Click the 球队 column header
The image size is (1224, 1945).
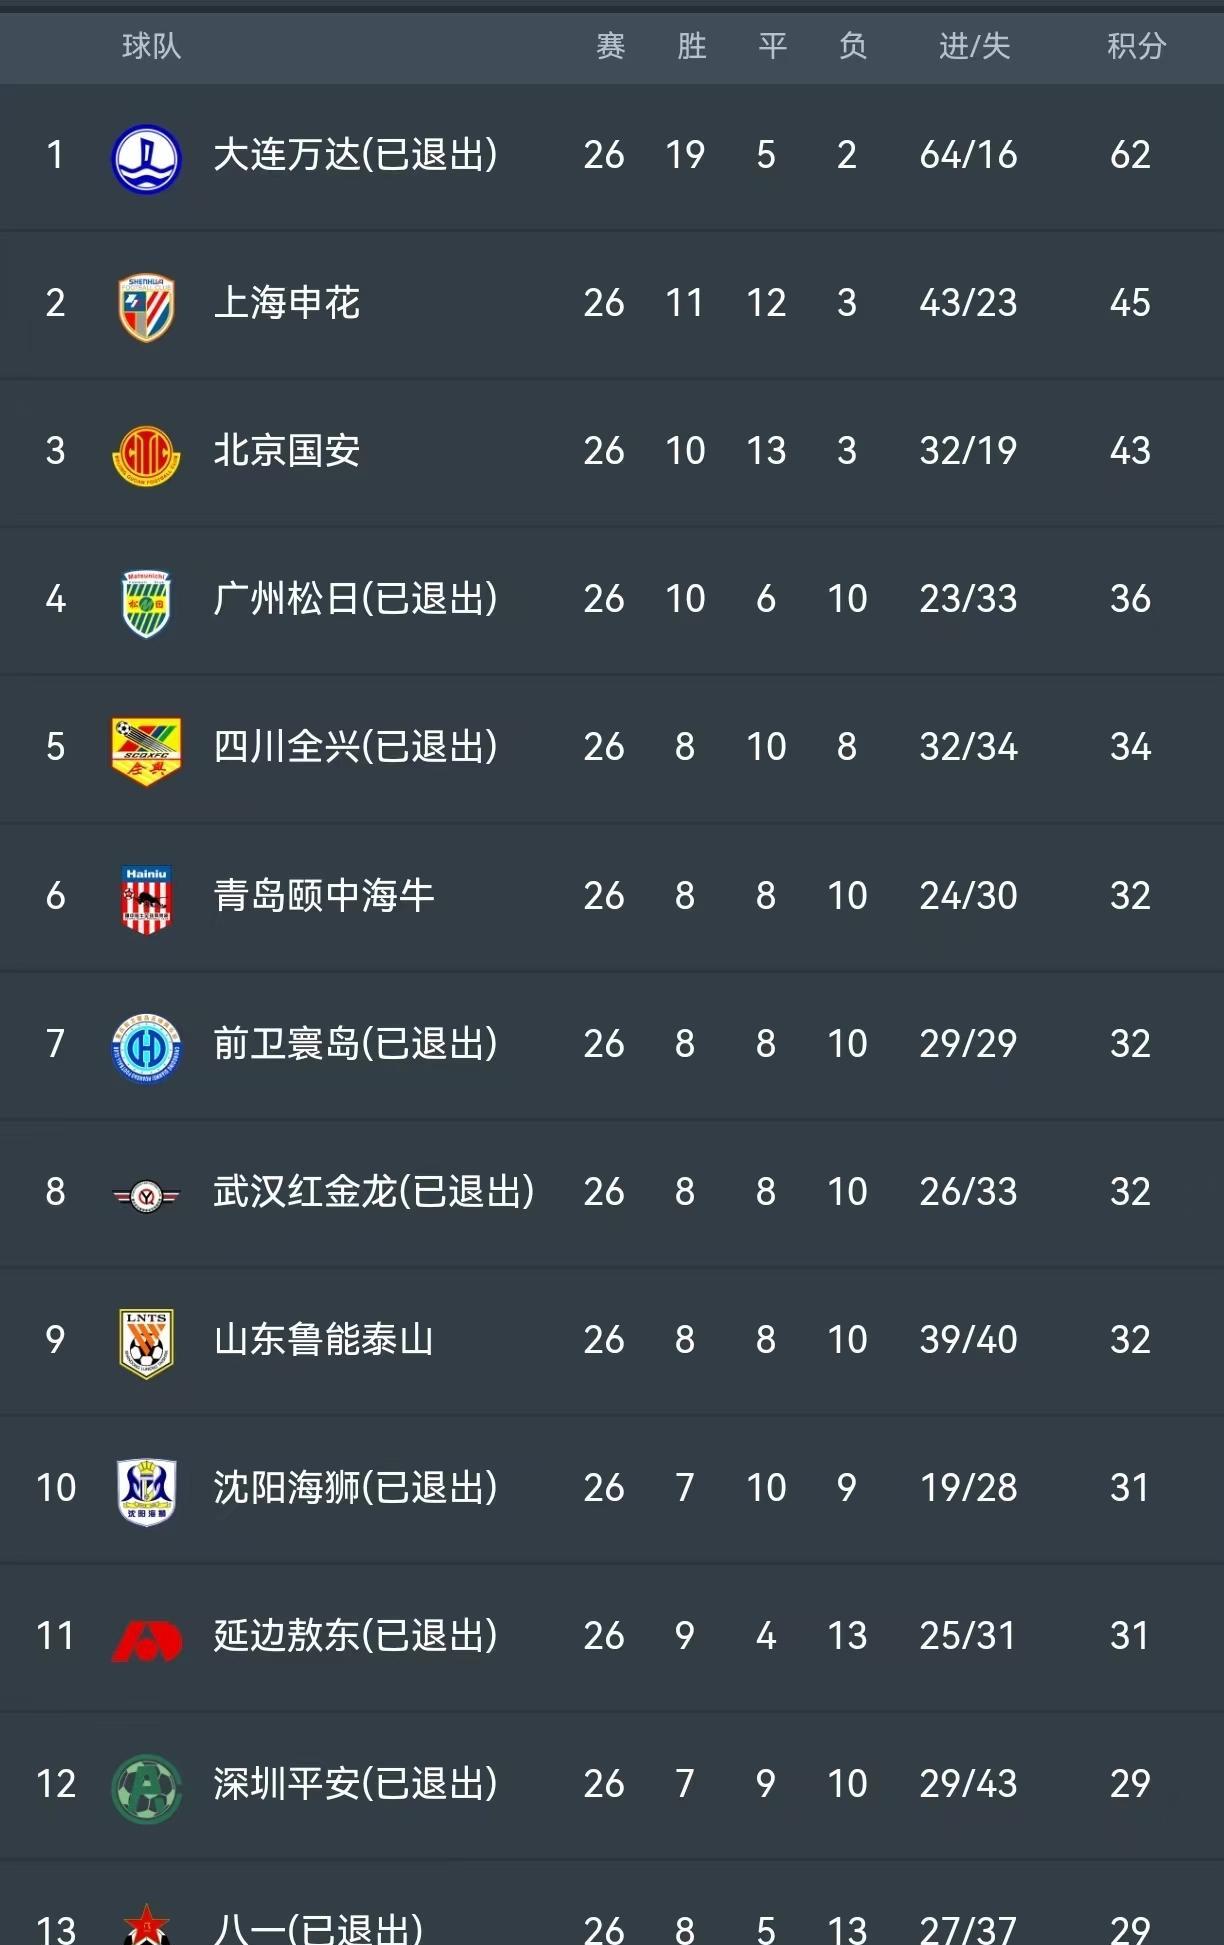[151, 46]
